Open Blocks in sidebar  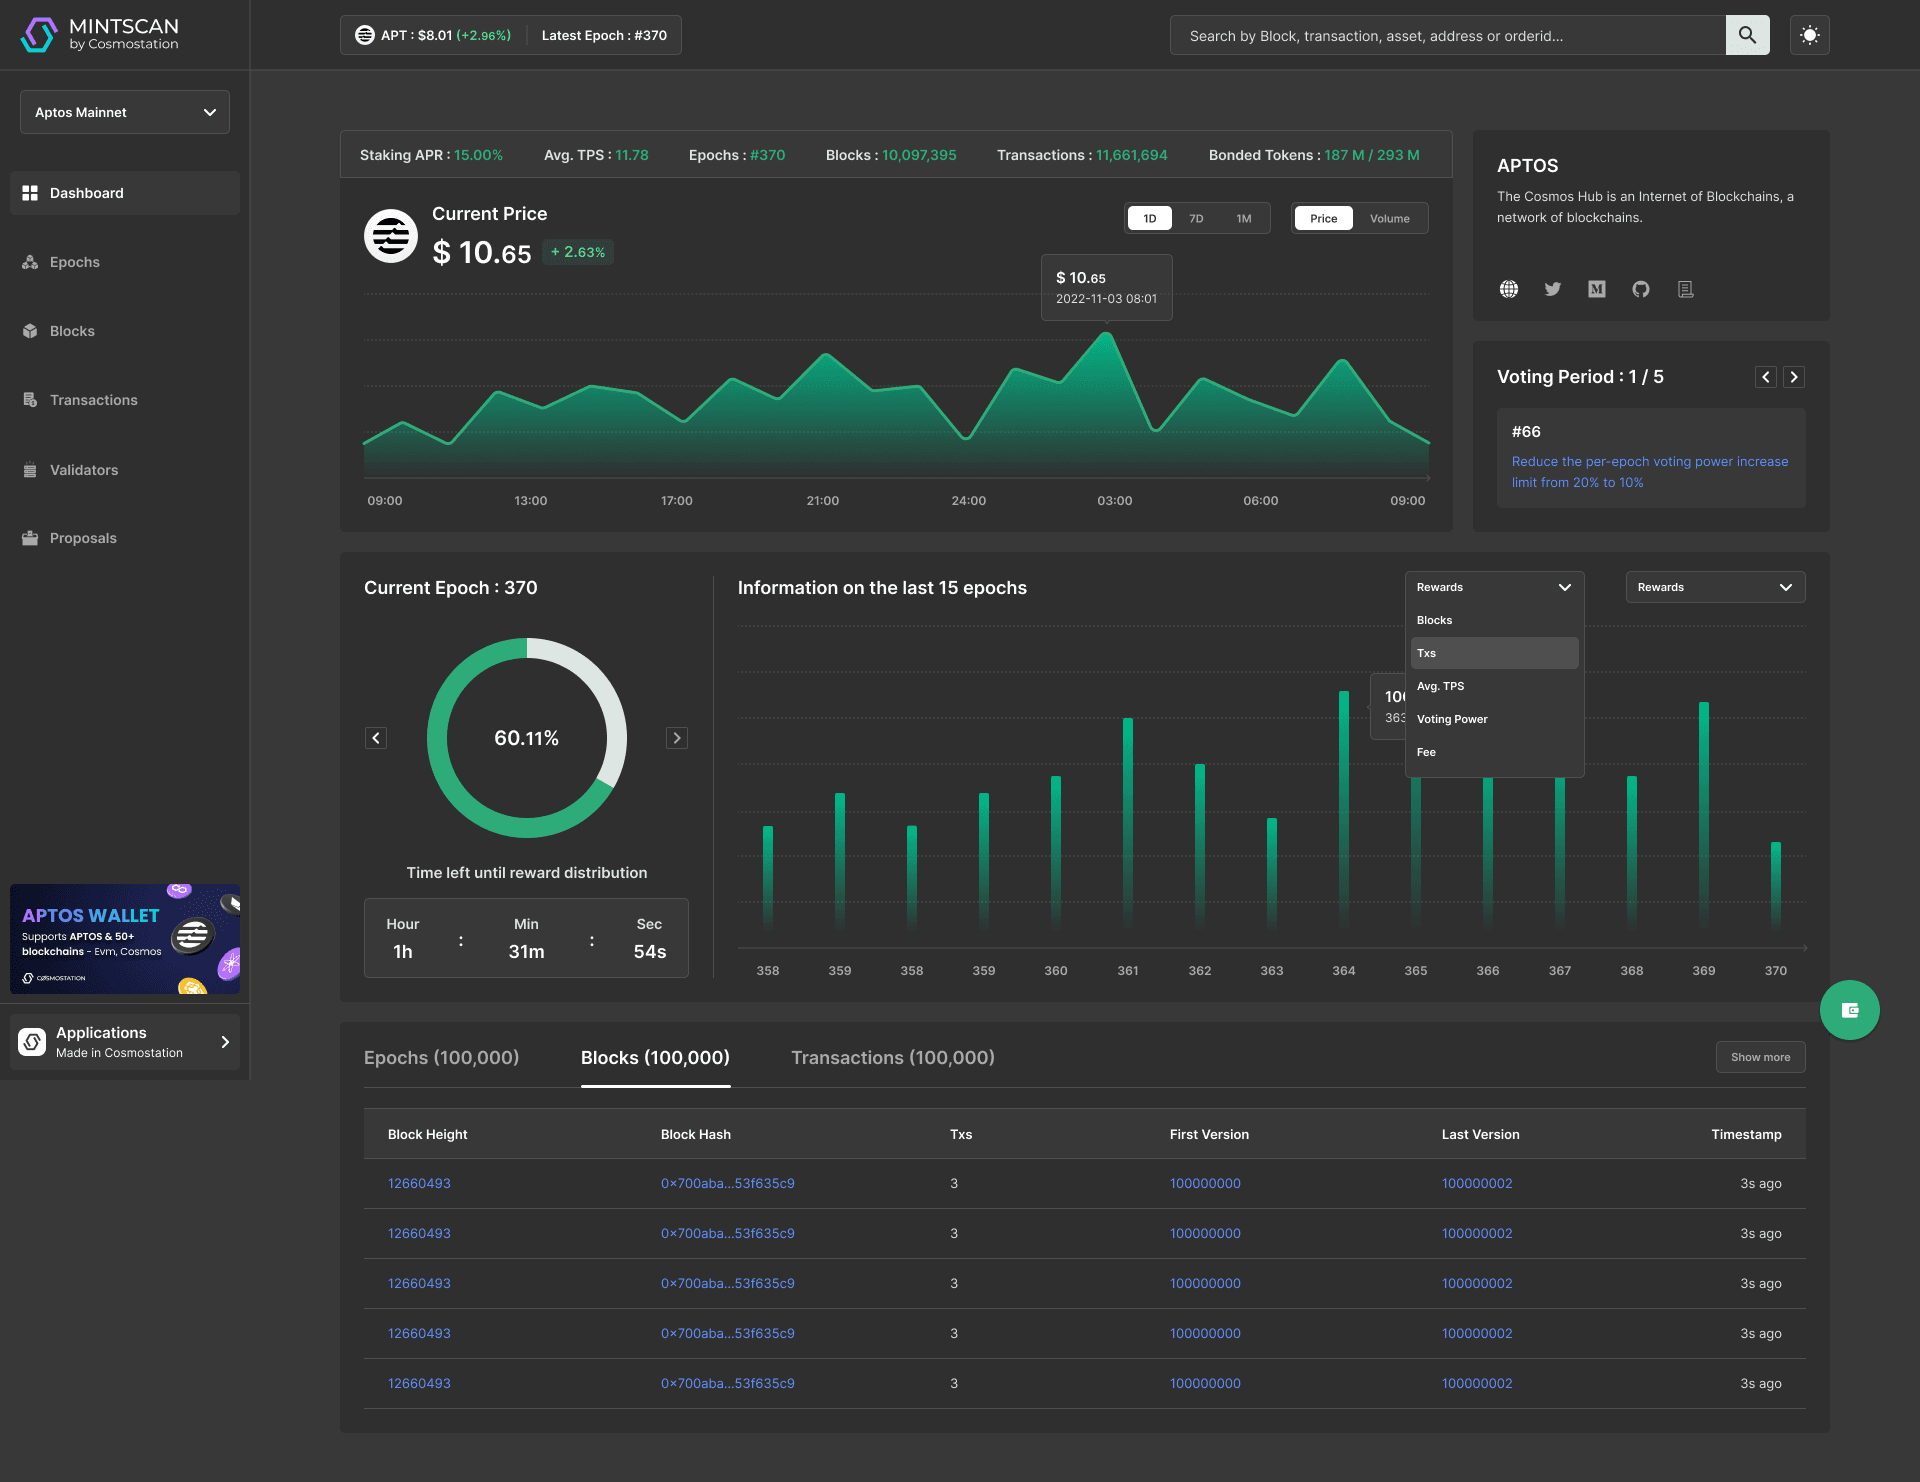coord(125,331)
